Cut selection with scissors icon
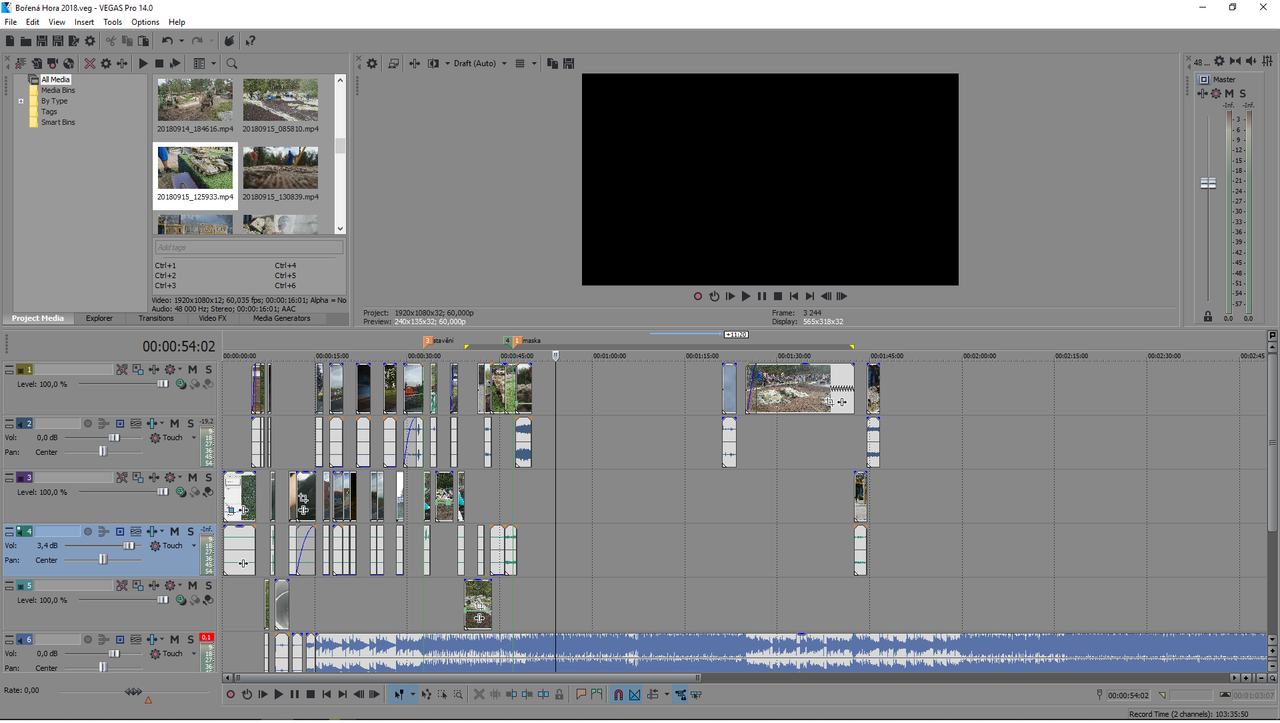This screenshot has width=1280, height=723. [x=111, y=41]
